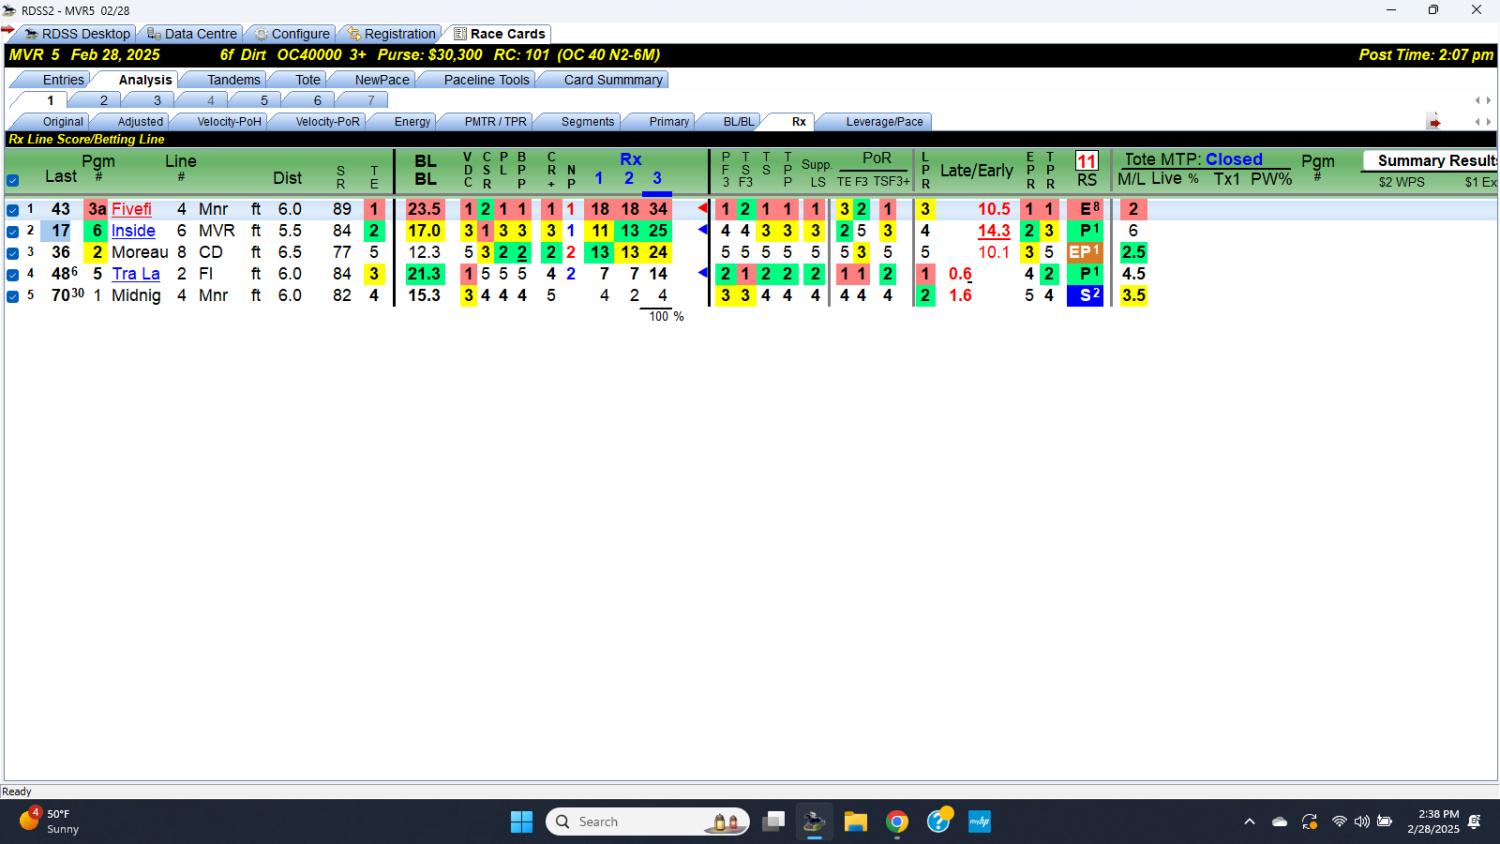The image size is (1500, 844).
Task: Open the Fivefi horse link
Action: point(131,210)
